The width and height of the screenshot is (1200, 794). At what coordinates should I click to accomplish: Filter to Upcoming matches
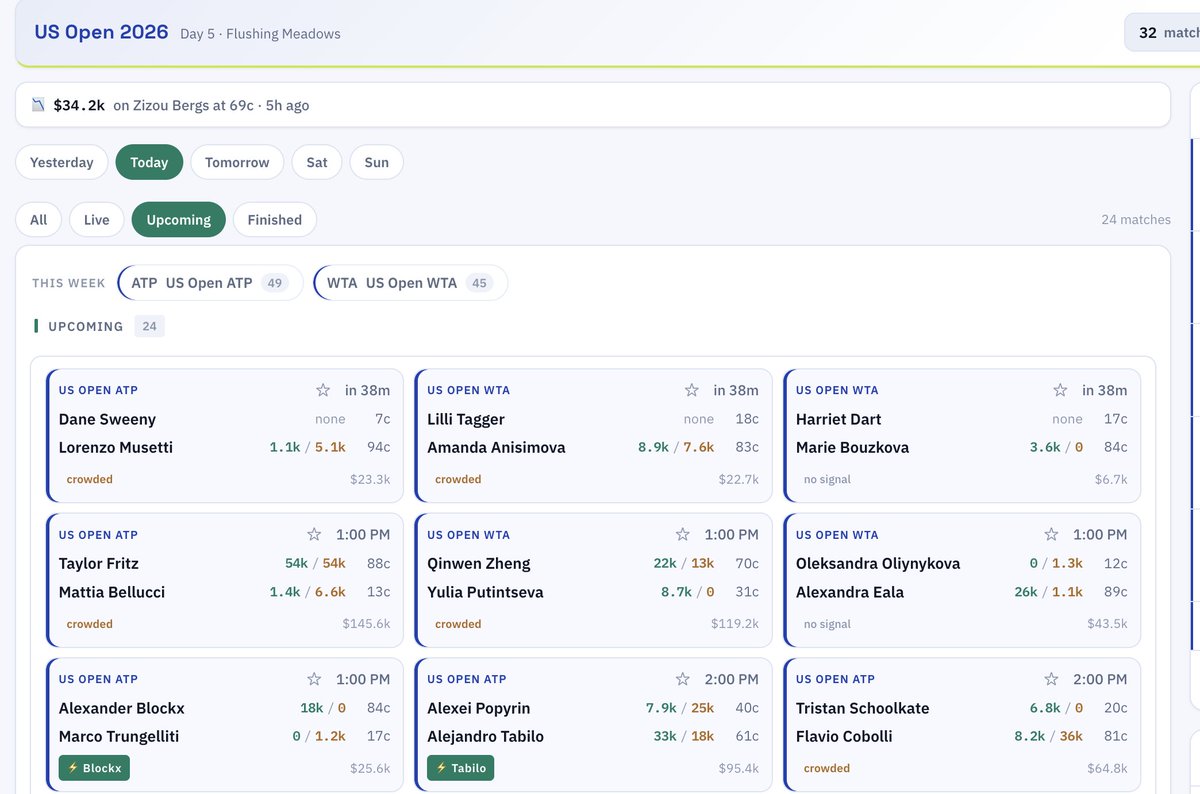[179, 220]
